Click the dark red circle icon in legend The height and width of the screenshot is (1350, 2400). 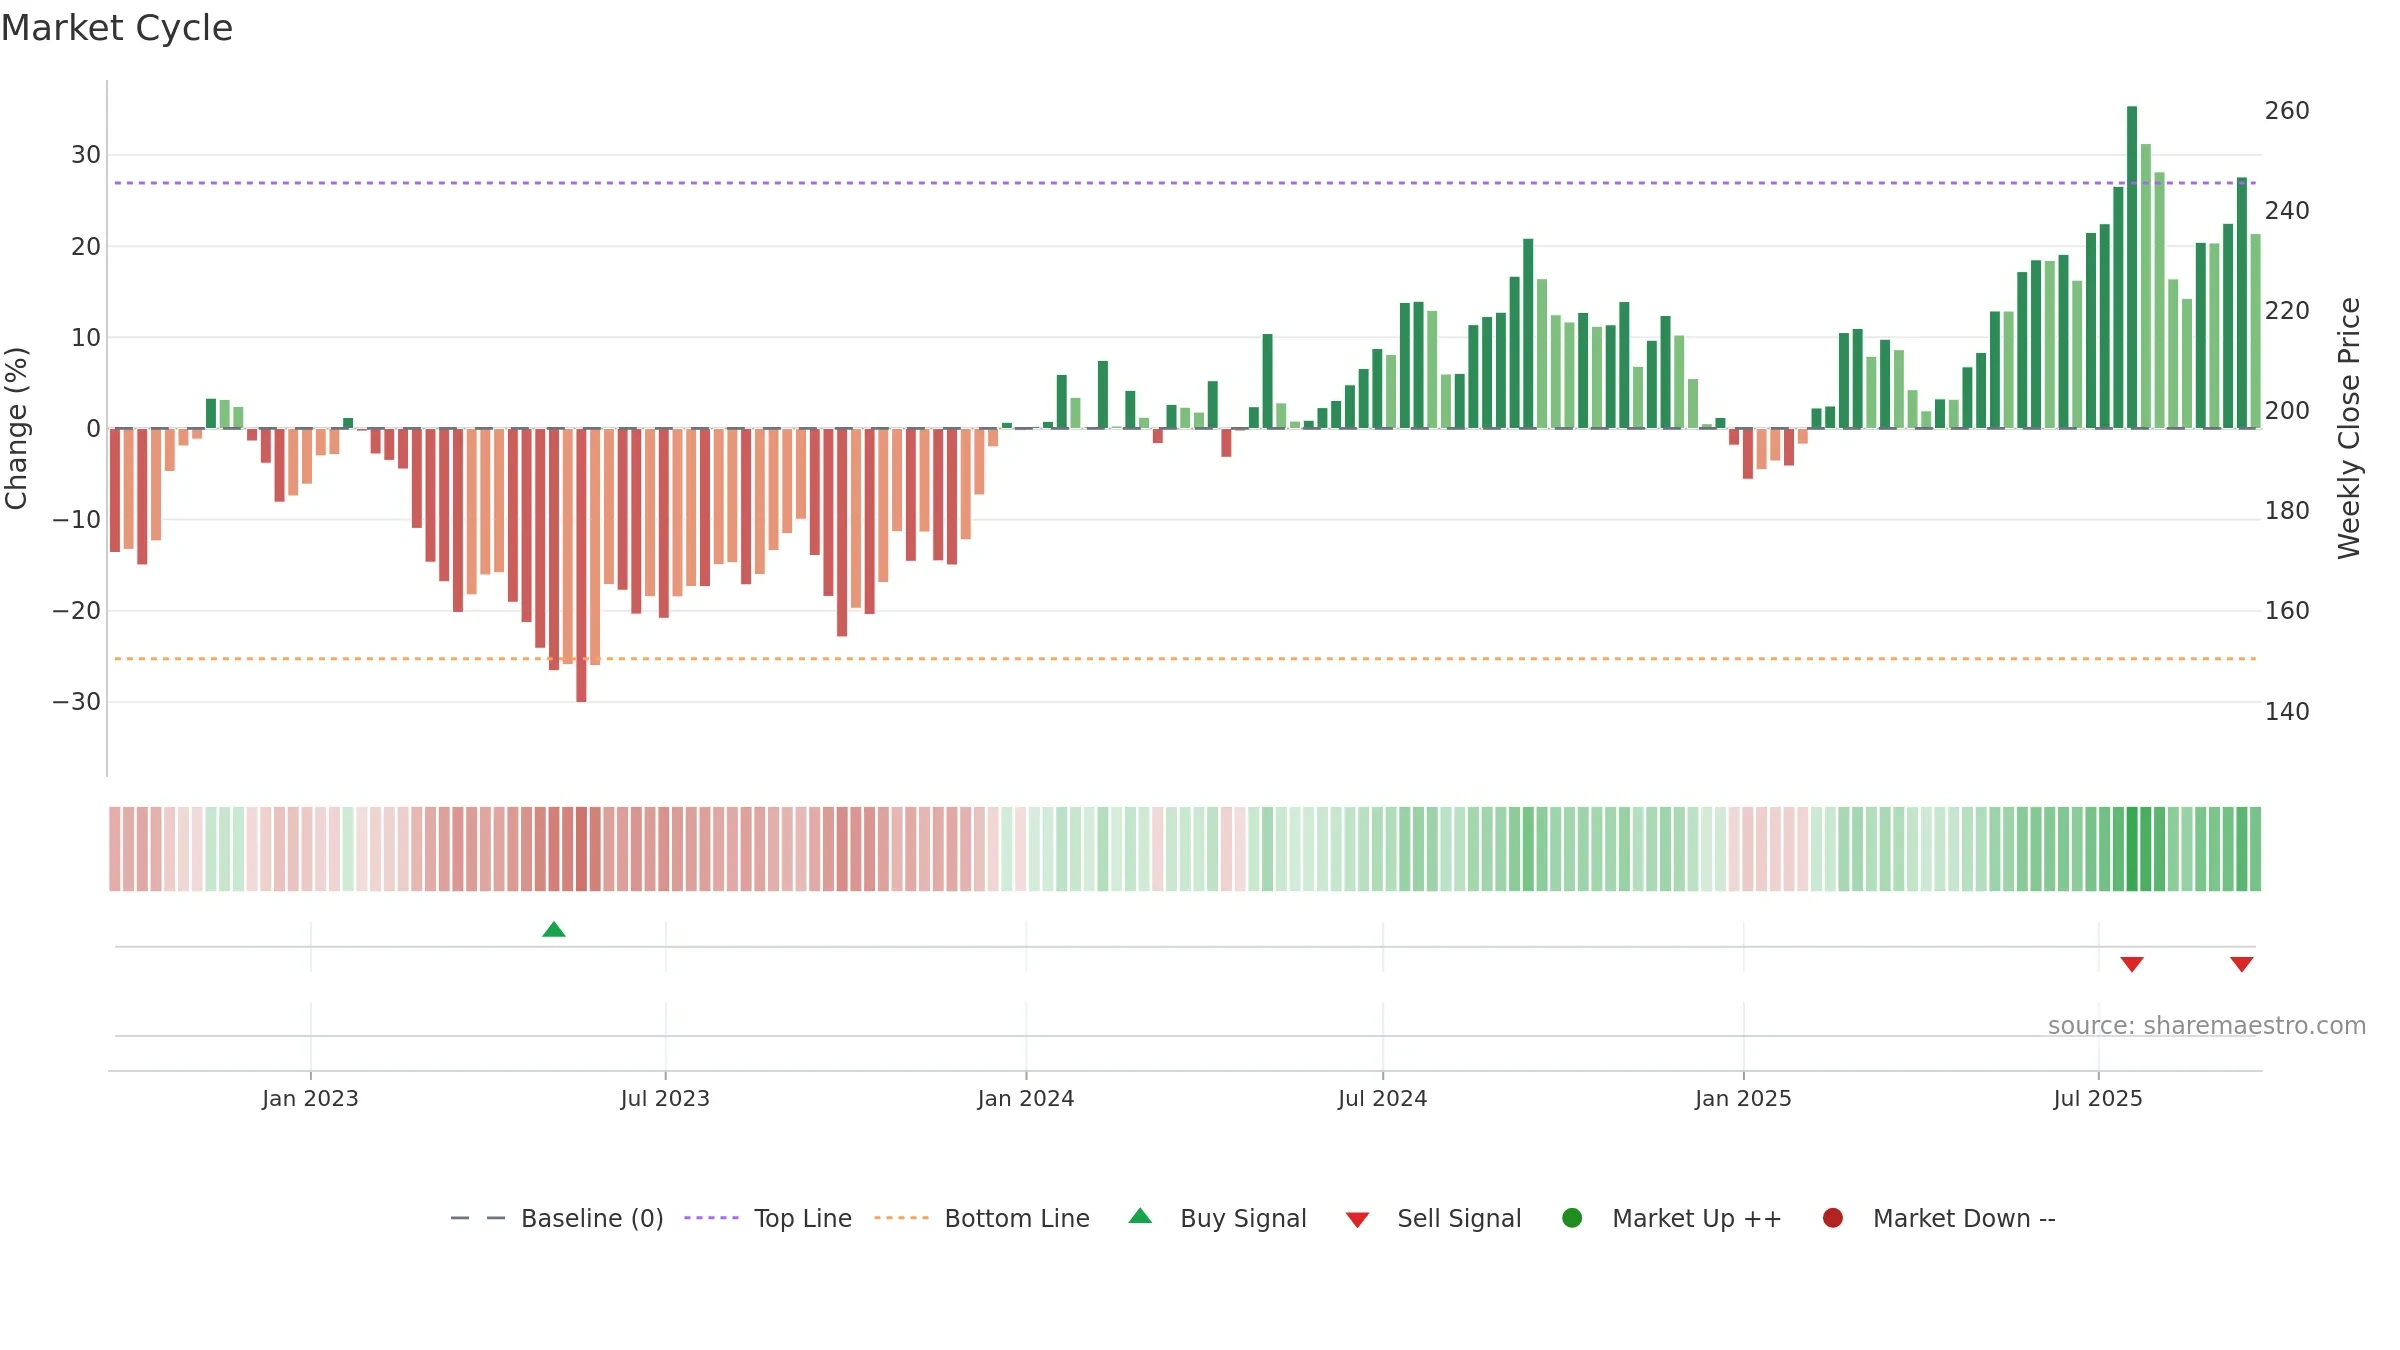[x=1833, y=1218]
